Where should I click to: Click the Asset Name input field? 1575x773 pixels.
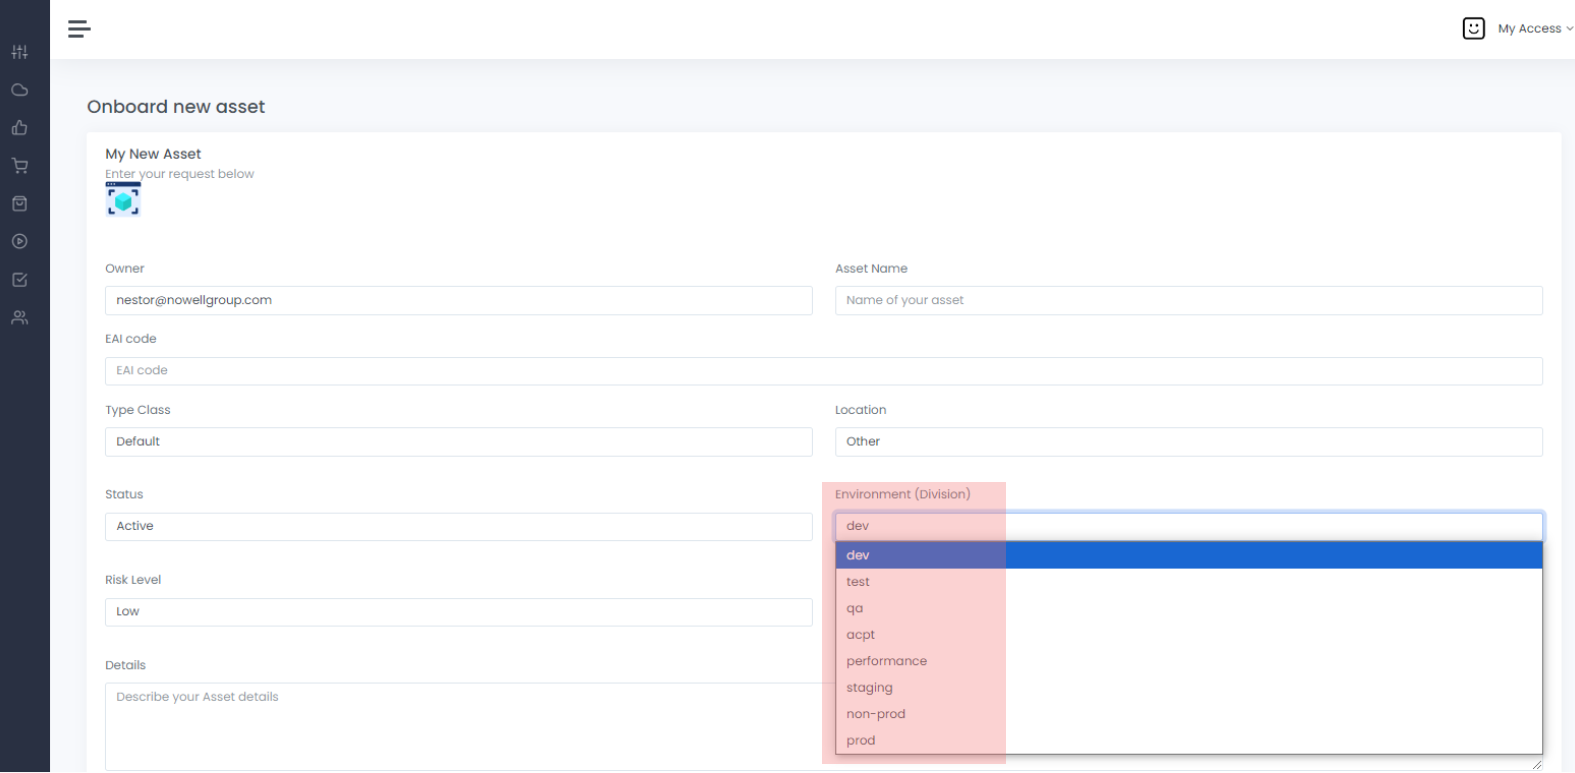(1188, 300)
